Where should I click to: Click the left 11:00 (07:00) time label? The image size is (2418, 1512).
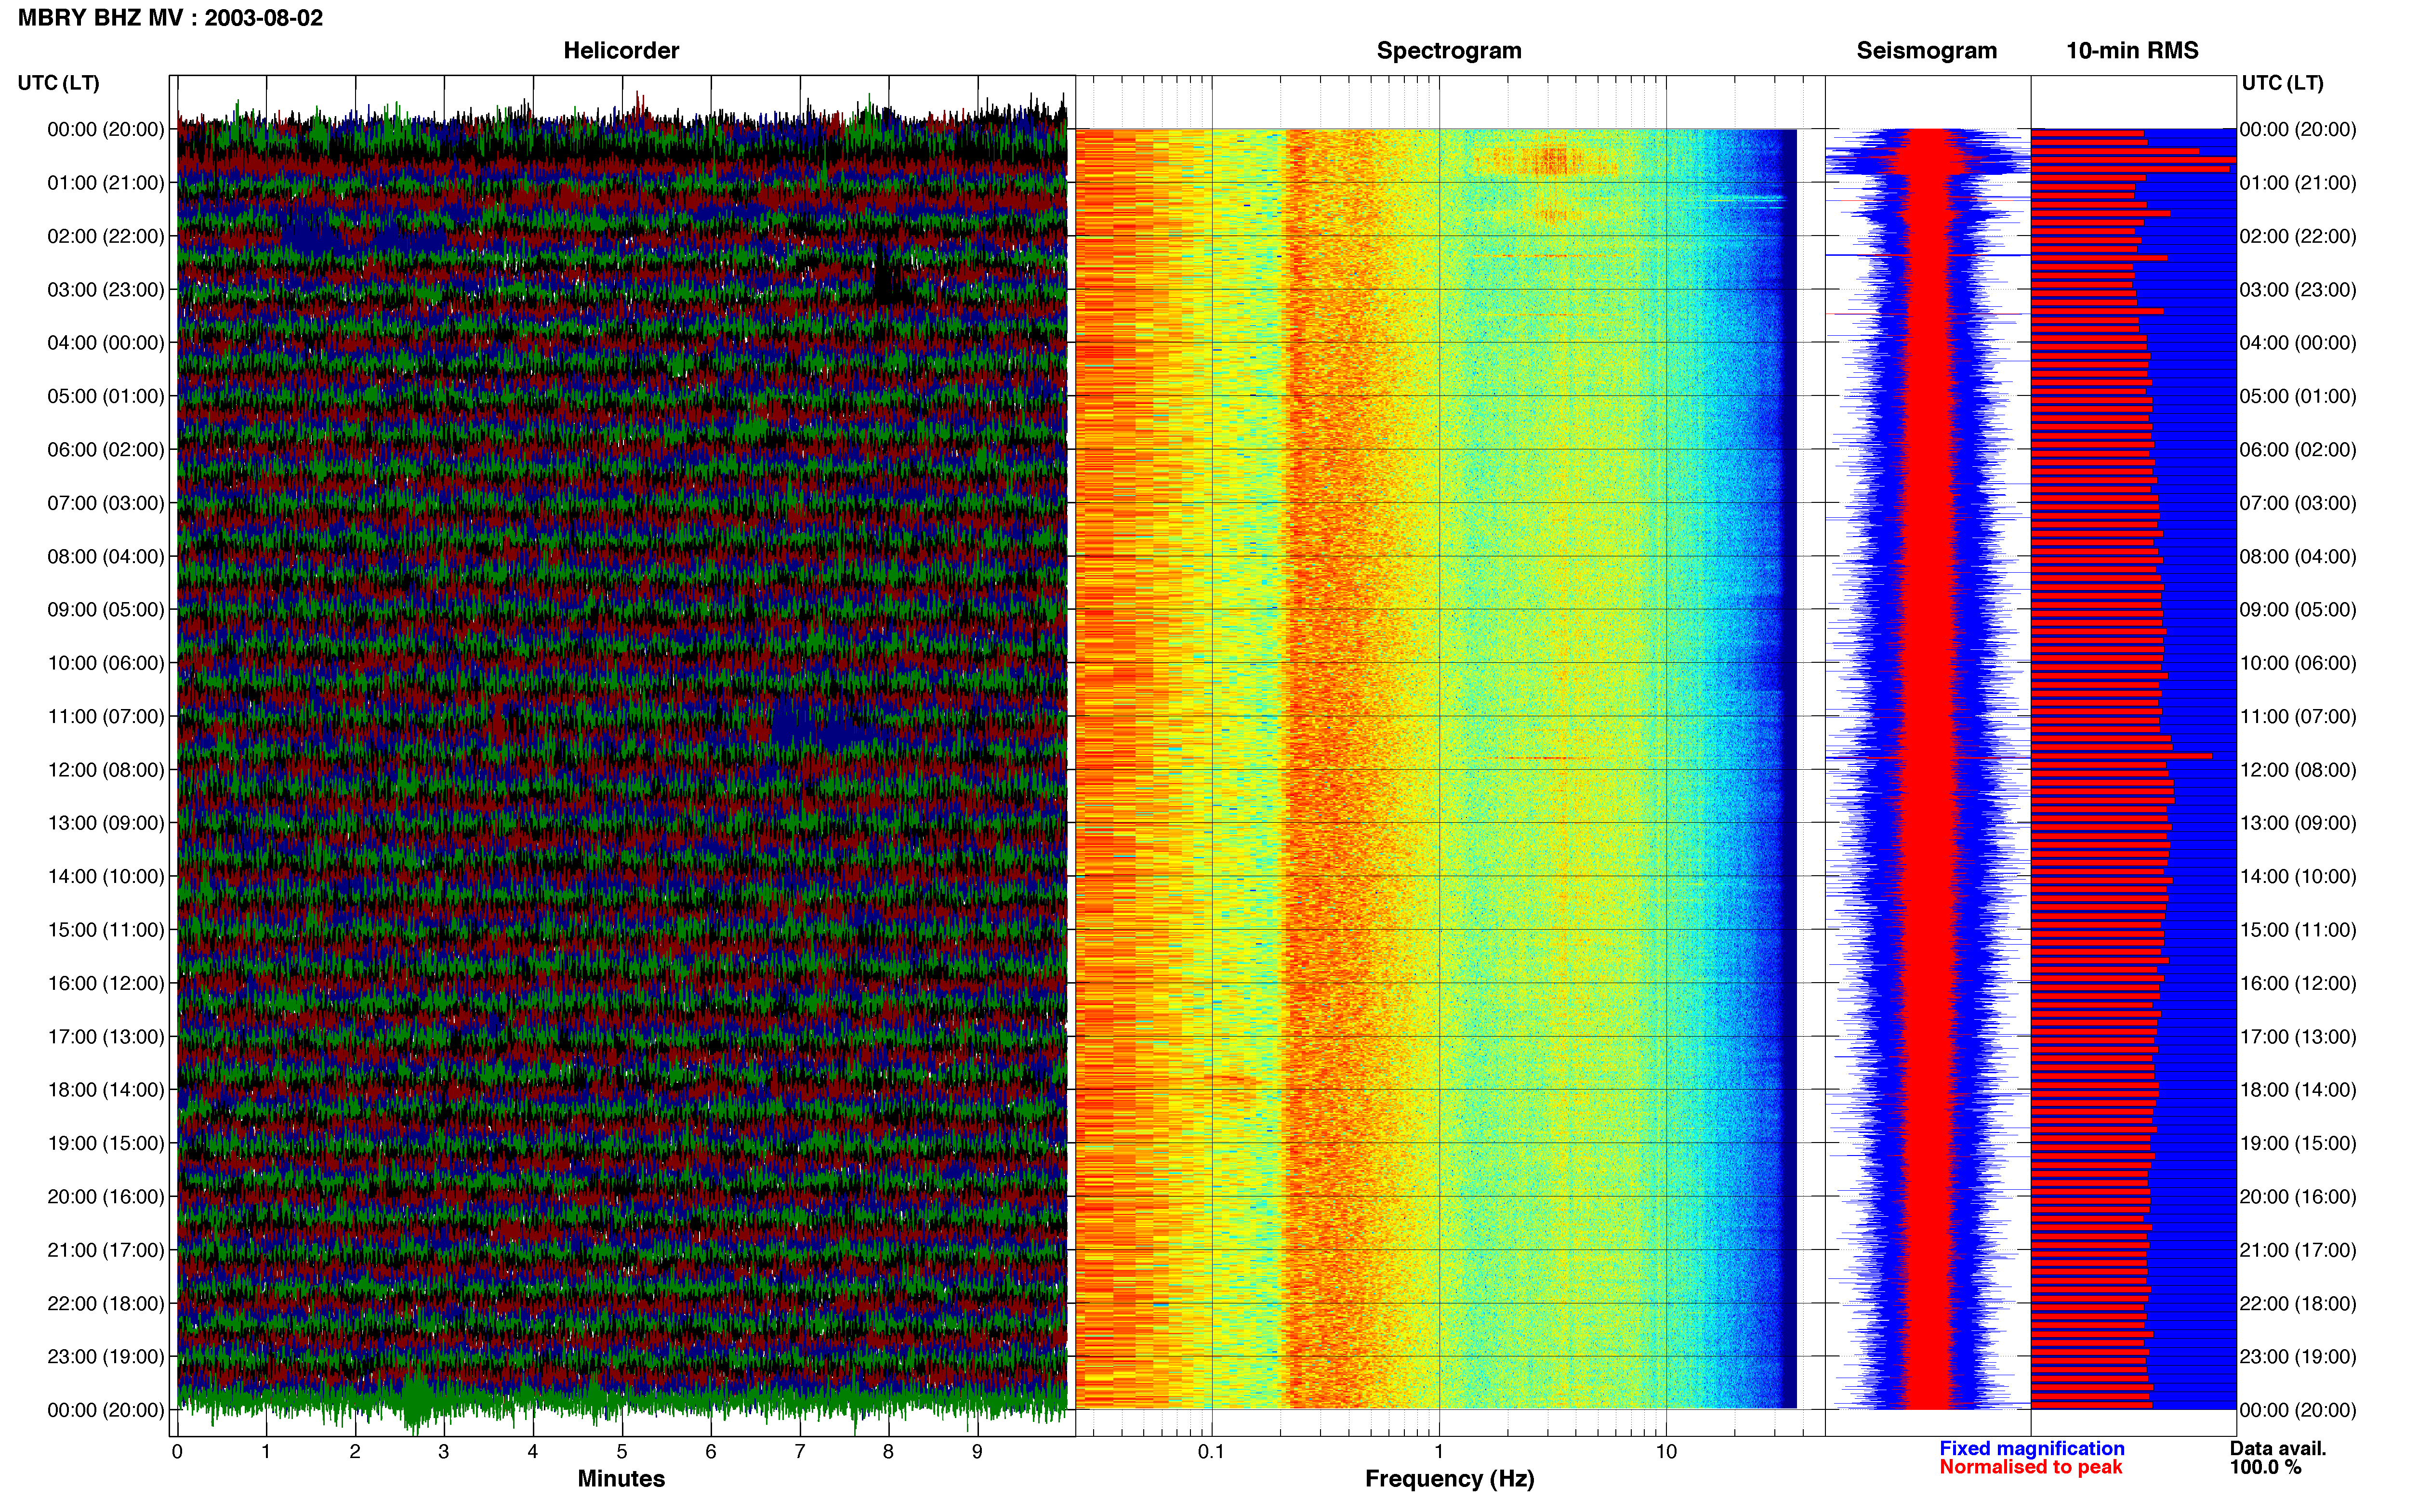tap(106, 716)
